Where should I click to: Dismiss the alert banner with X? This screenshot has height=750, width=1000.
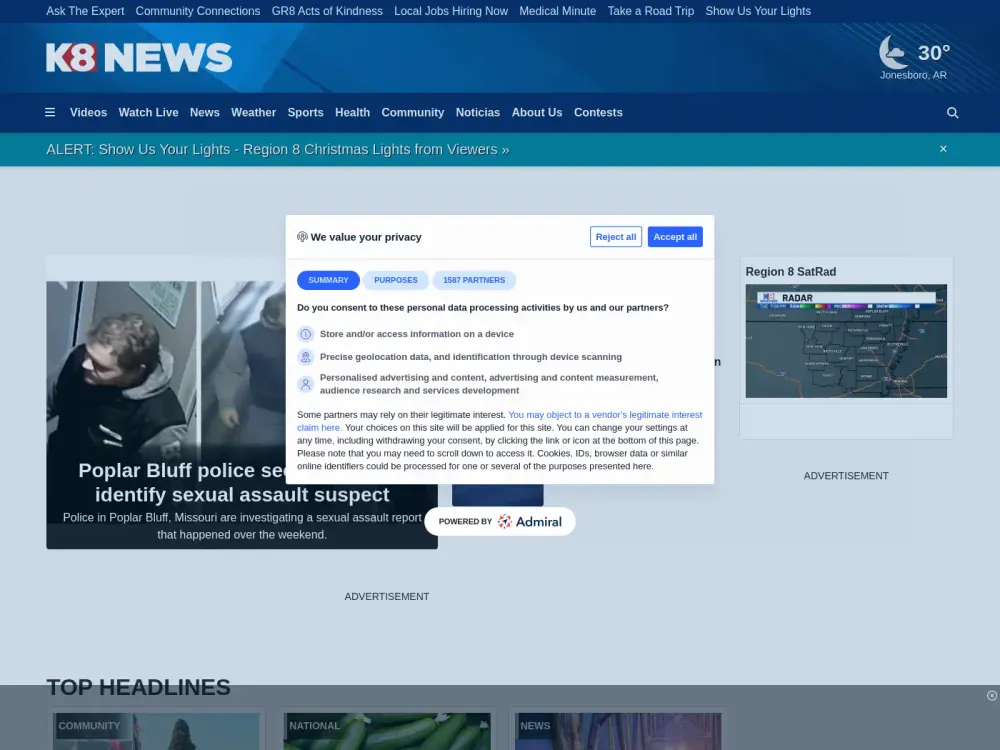[x=943, y=149]
